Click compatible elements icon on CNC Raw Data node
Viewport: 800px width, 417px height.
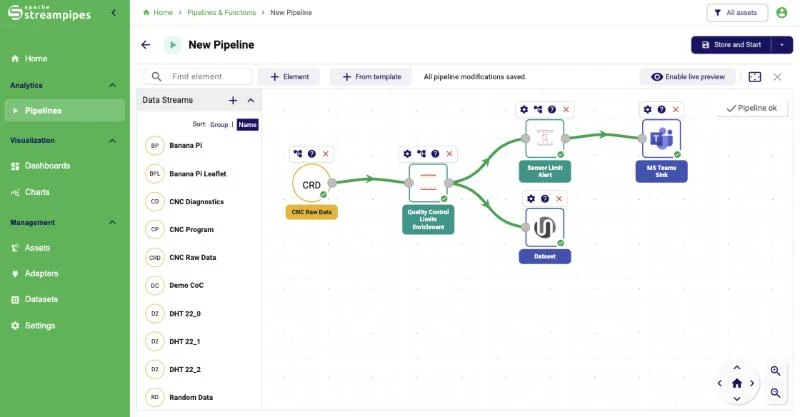tap(298, 154)
